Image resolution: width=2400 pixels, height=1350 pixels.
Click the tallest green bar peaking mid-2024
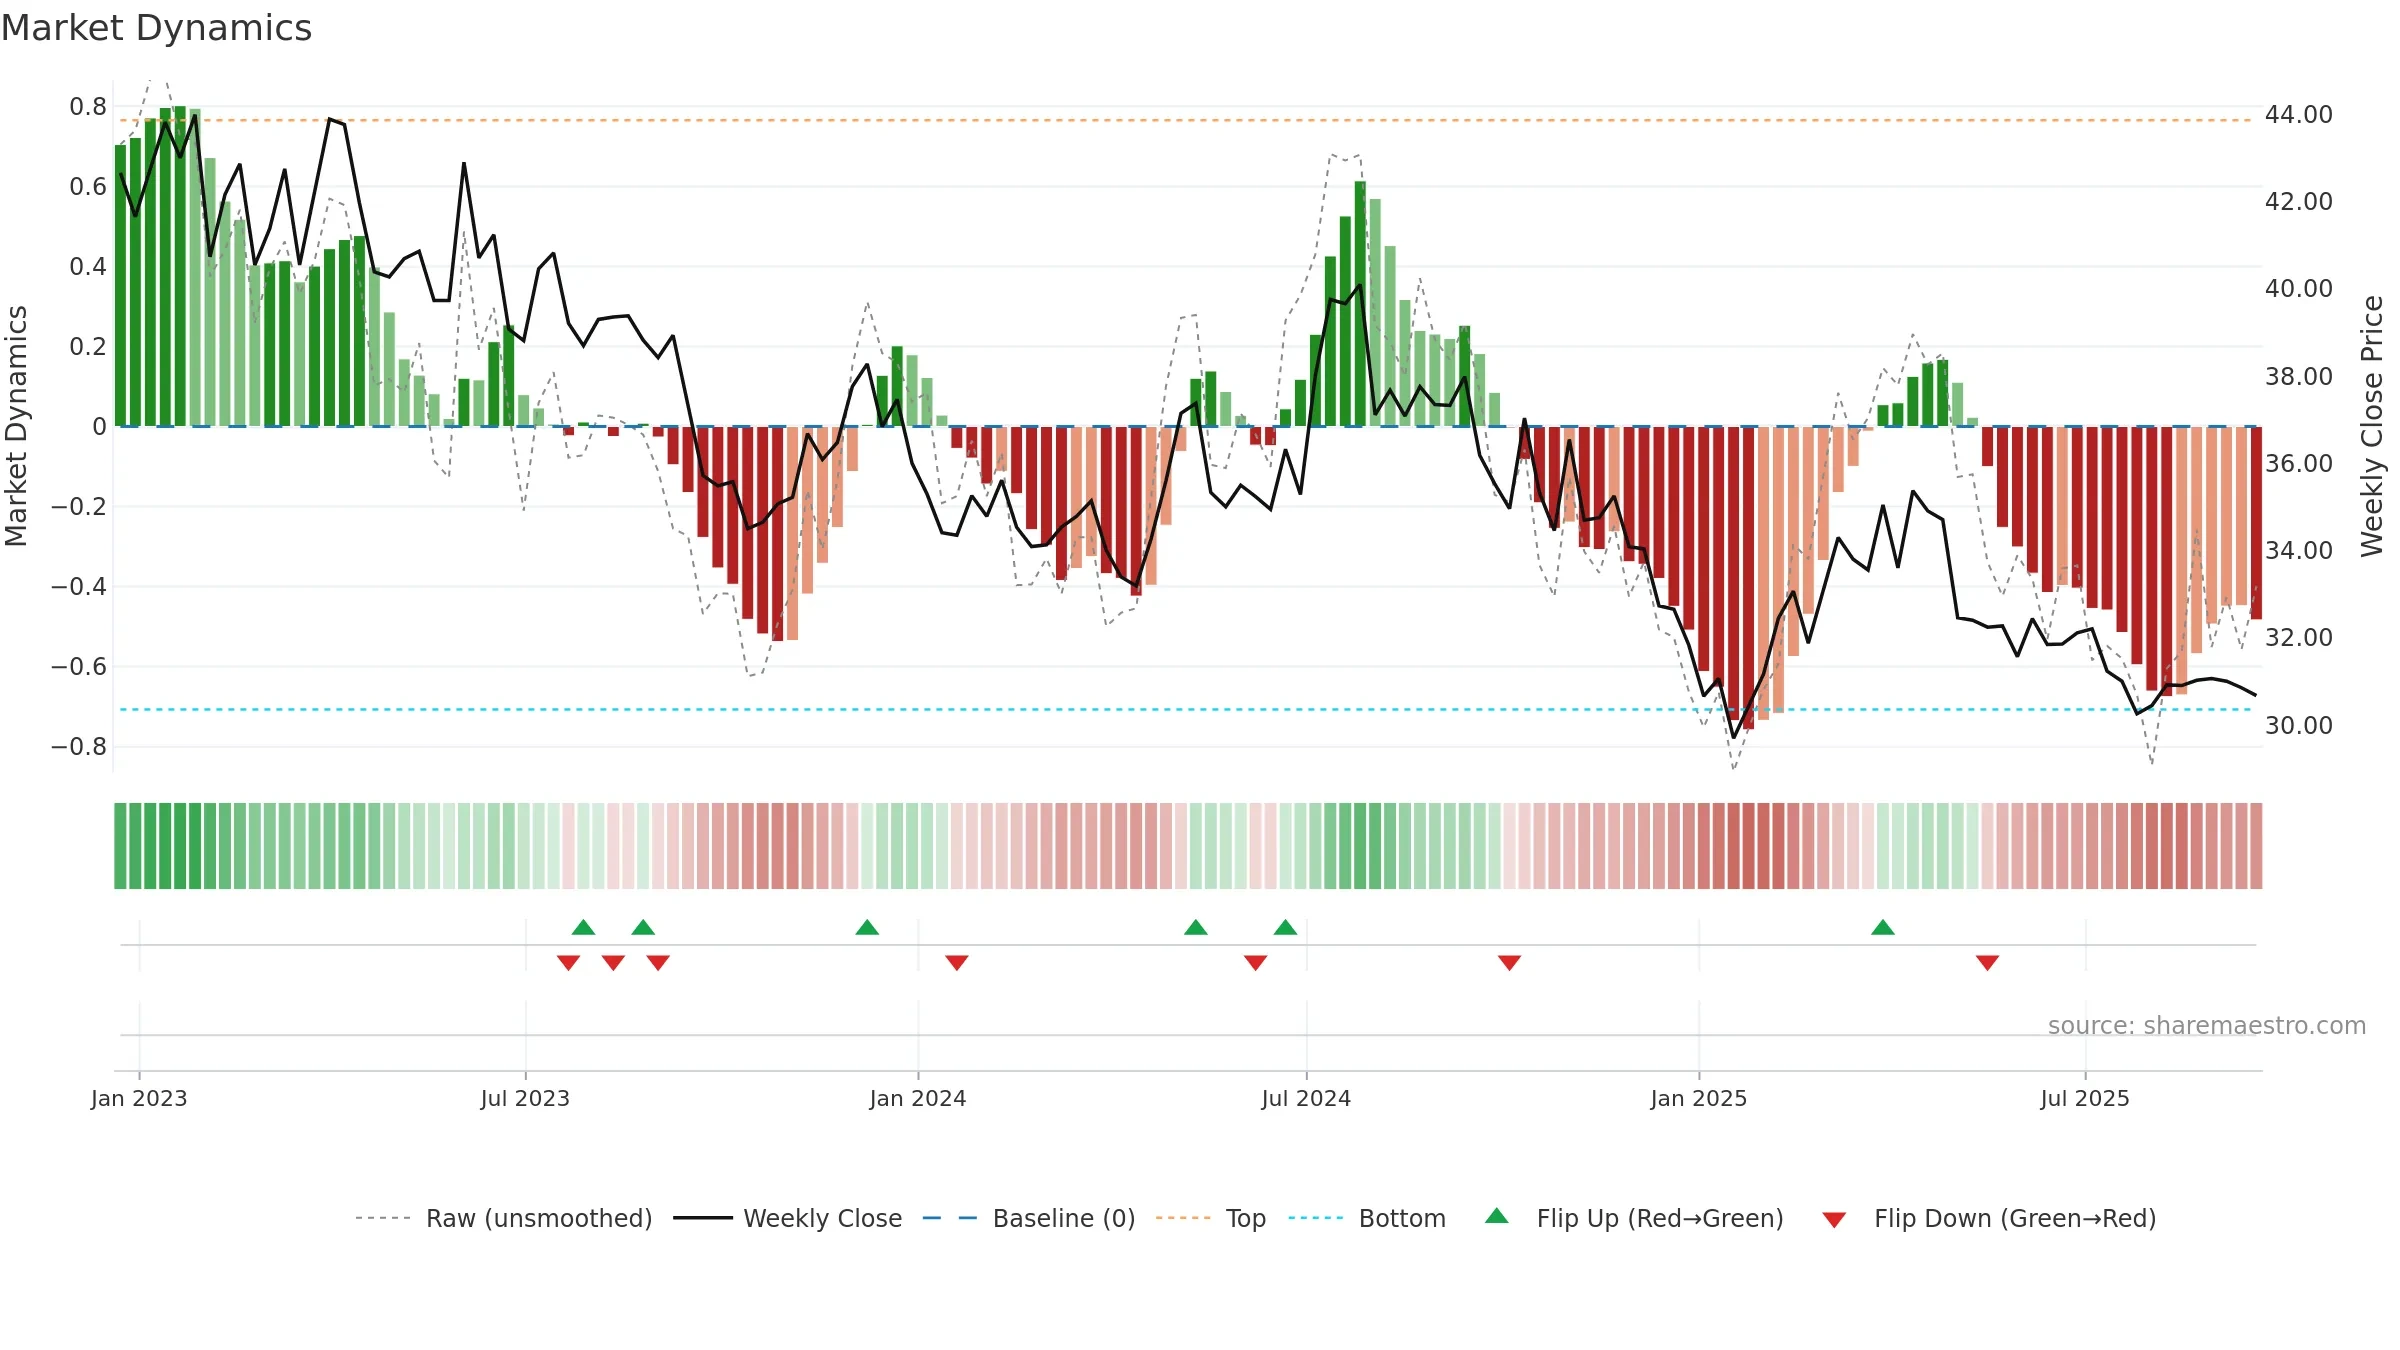[1360, 303]
